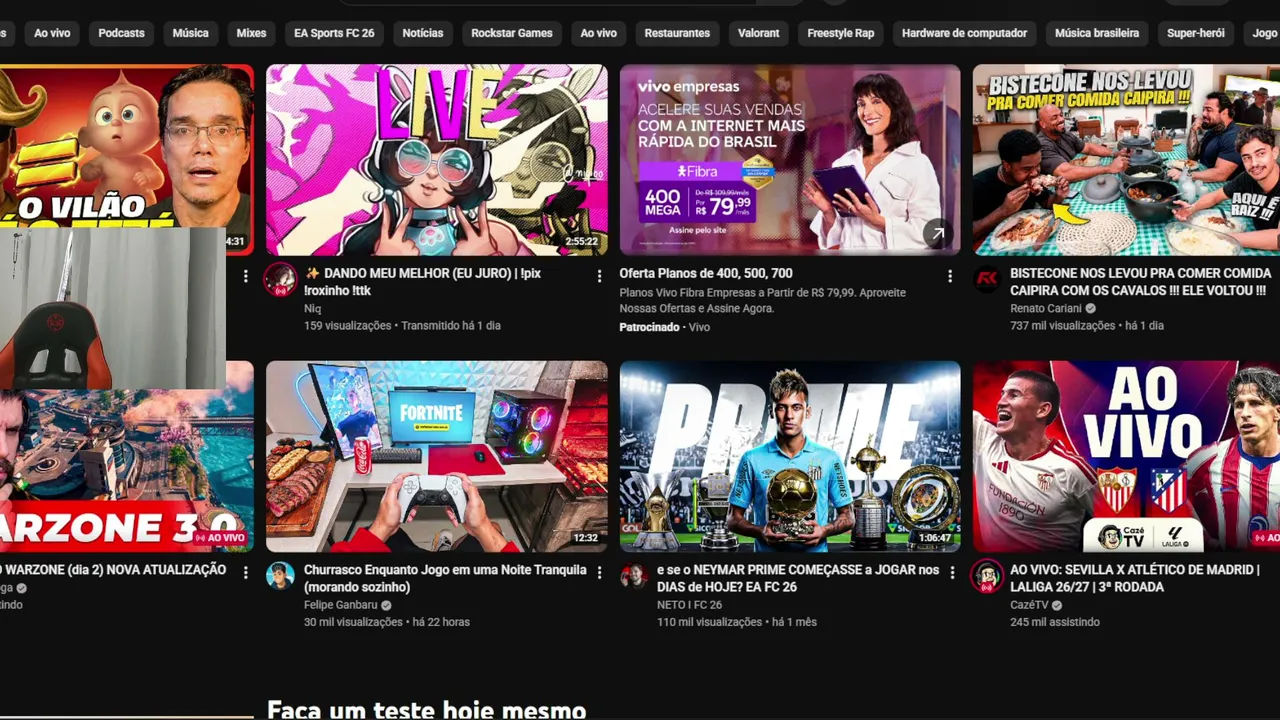Screen dimensions: 1280x720
Task: Play the Bistecone comida caipira thumbnail
Action: click(x=1126, y=160)
